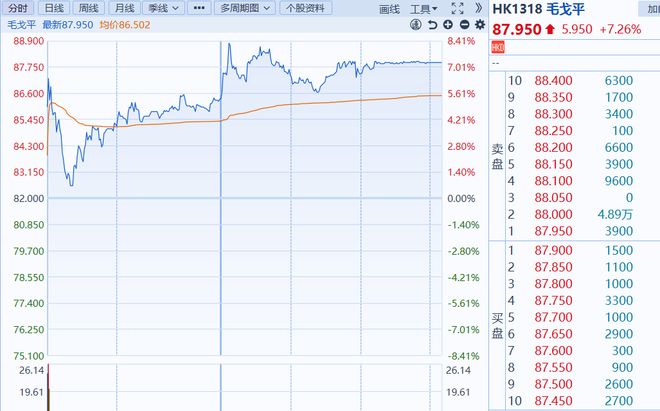The image size is (660, 411).
Task: Click the 画线 draw line button
Action: coord(390,8)
